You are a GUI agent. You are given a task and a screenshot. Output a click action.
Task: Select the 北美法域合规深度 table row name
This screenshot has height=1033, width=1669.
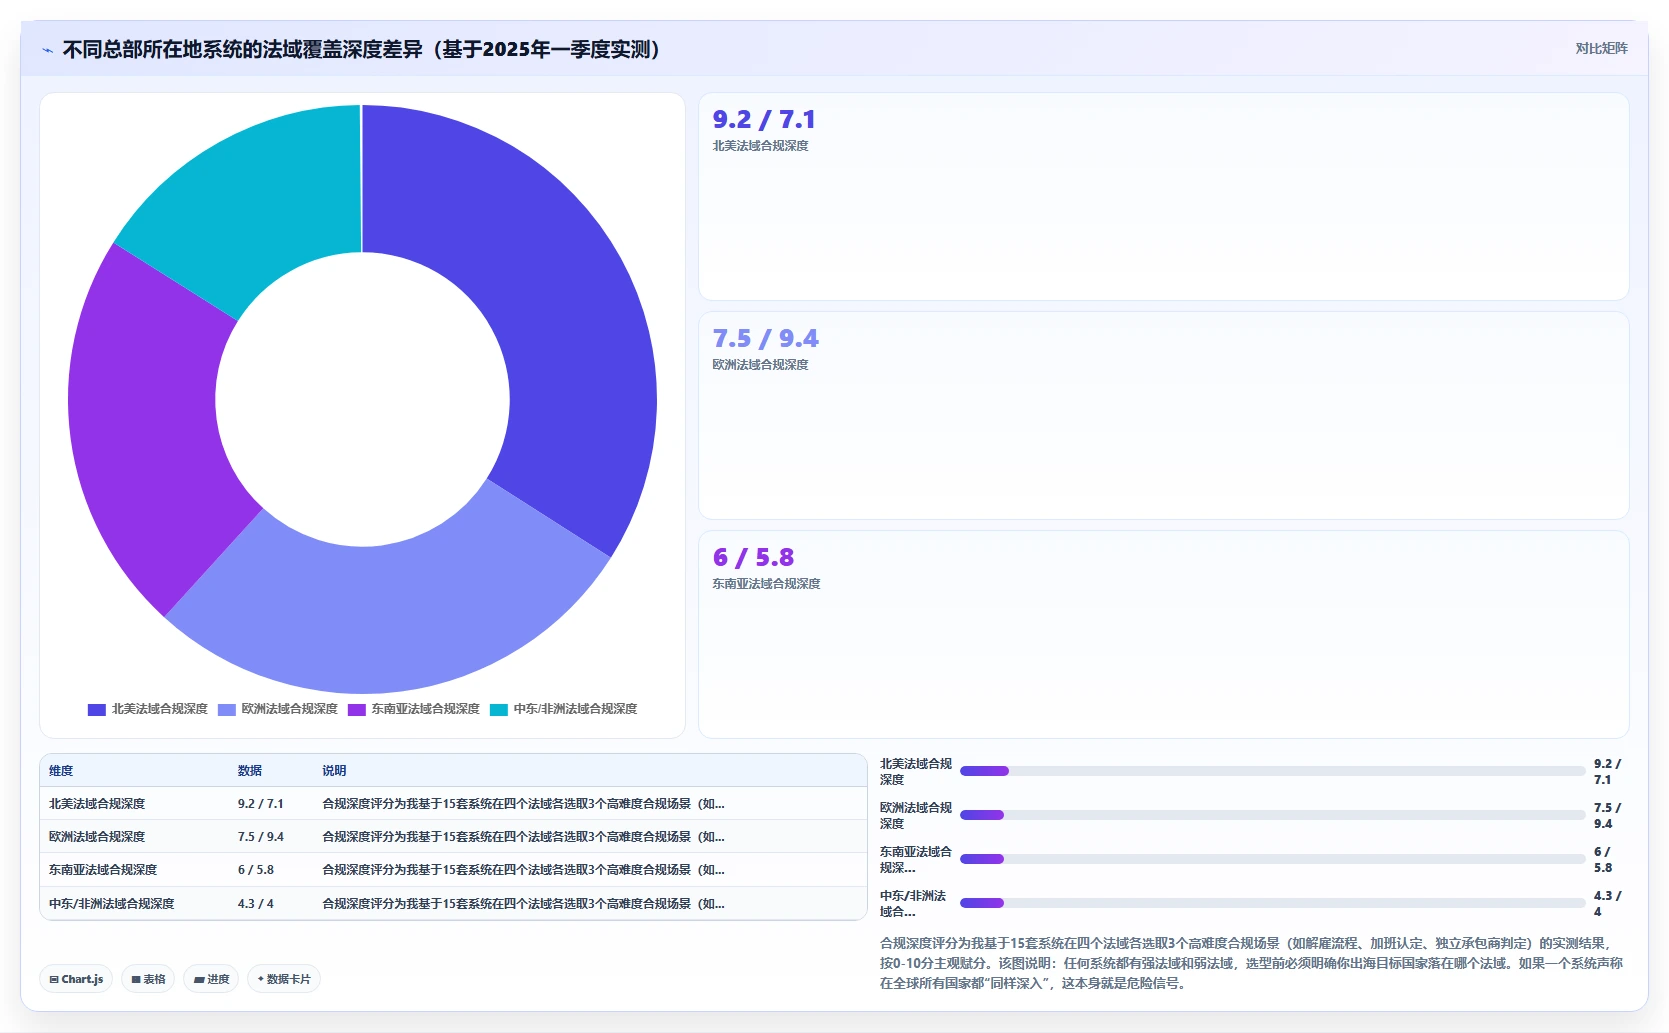pos(97,804)
